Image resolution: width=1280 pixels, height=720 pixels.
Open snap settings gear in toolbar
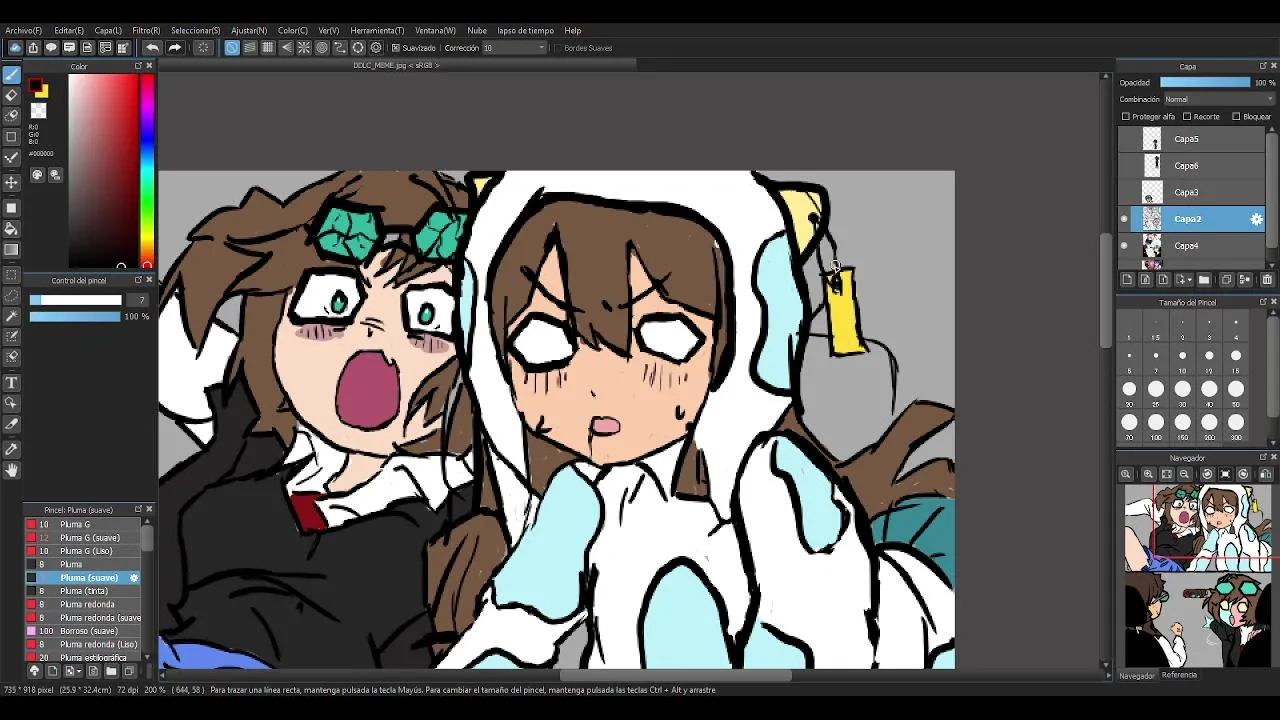tap(376, 47)
